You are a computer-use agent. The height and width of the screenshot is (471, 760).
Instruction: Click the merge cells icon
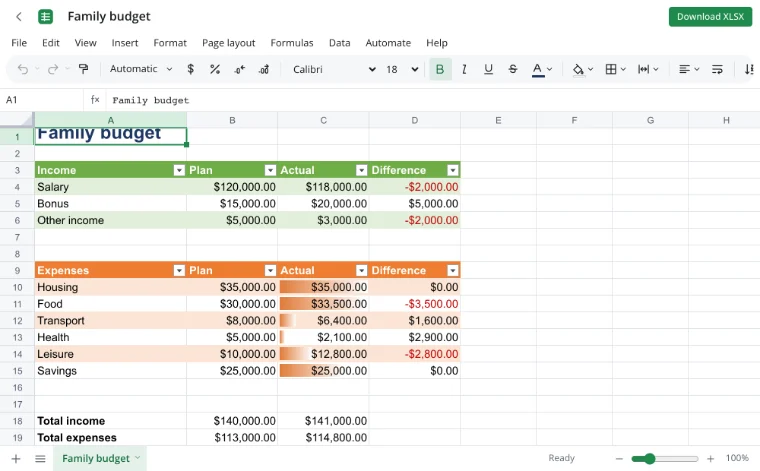[644, 69]
